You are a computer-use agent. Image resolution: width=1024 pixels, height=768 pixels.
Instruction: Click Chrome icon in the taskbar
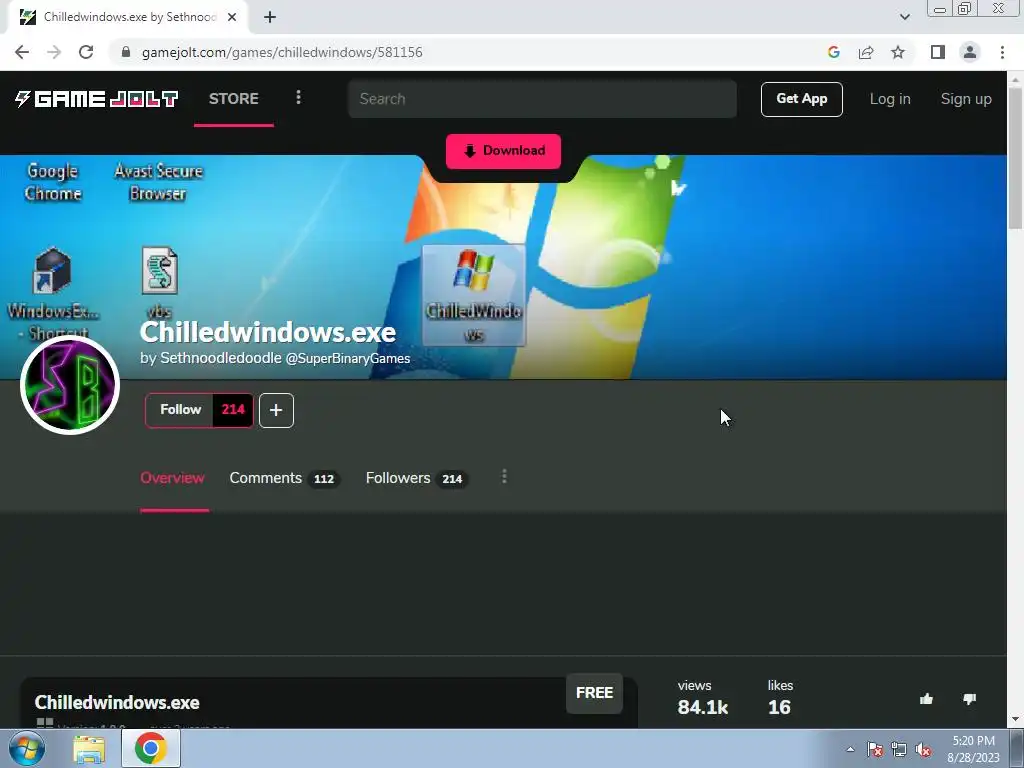pos(151,748)
